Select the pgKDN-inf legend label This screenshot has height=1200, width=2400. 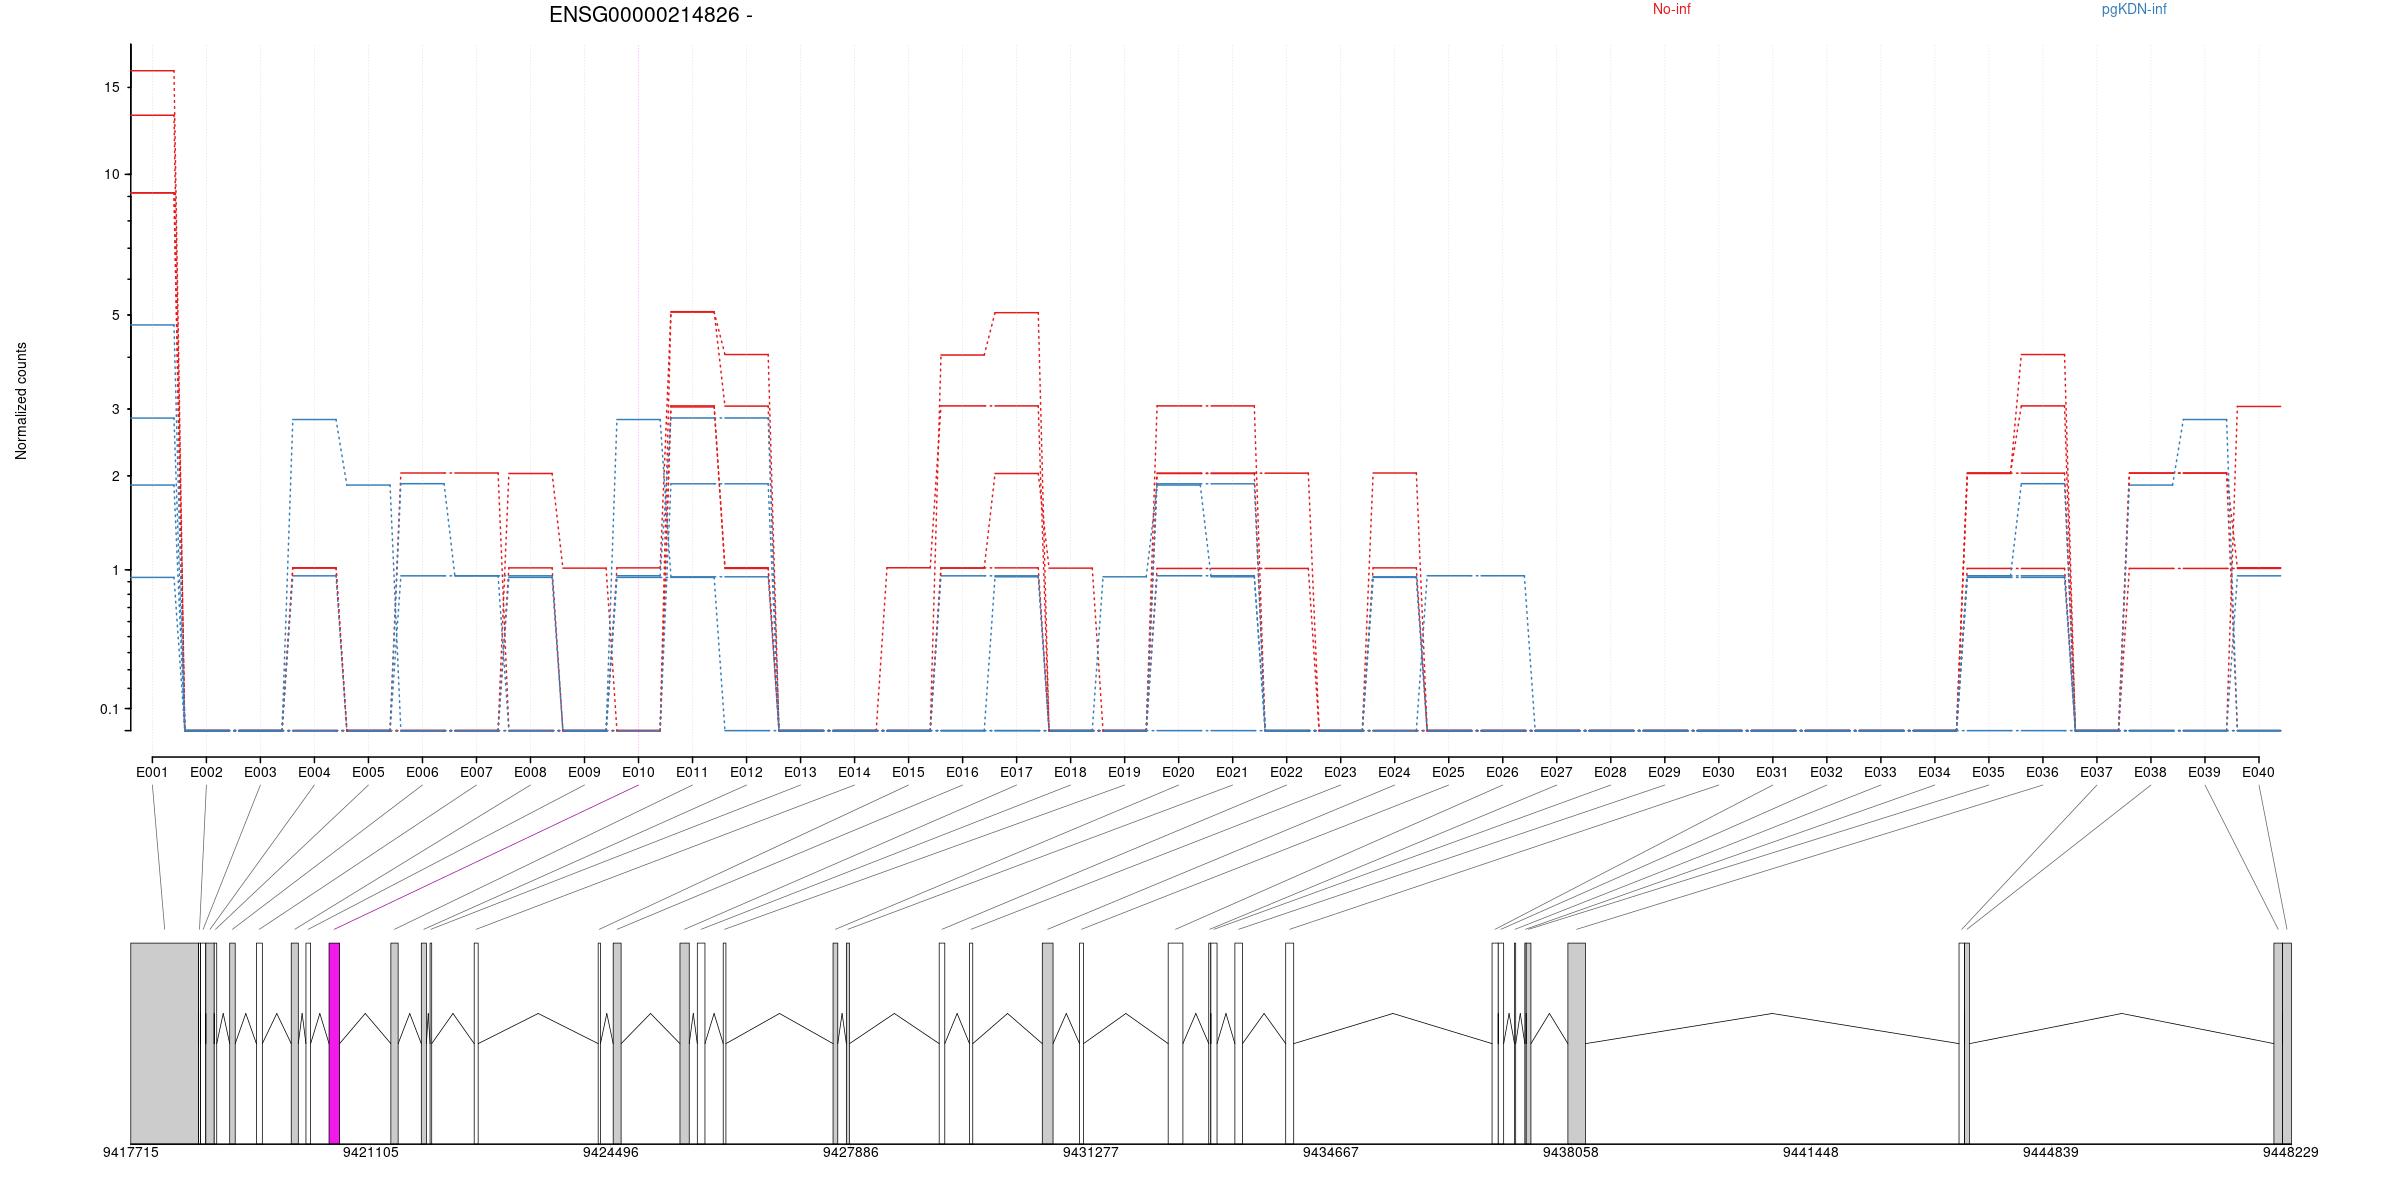tap(2134, 9)
